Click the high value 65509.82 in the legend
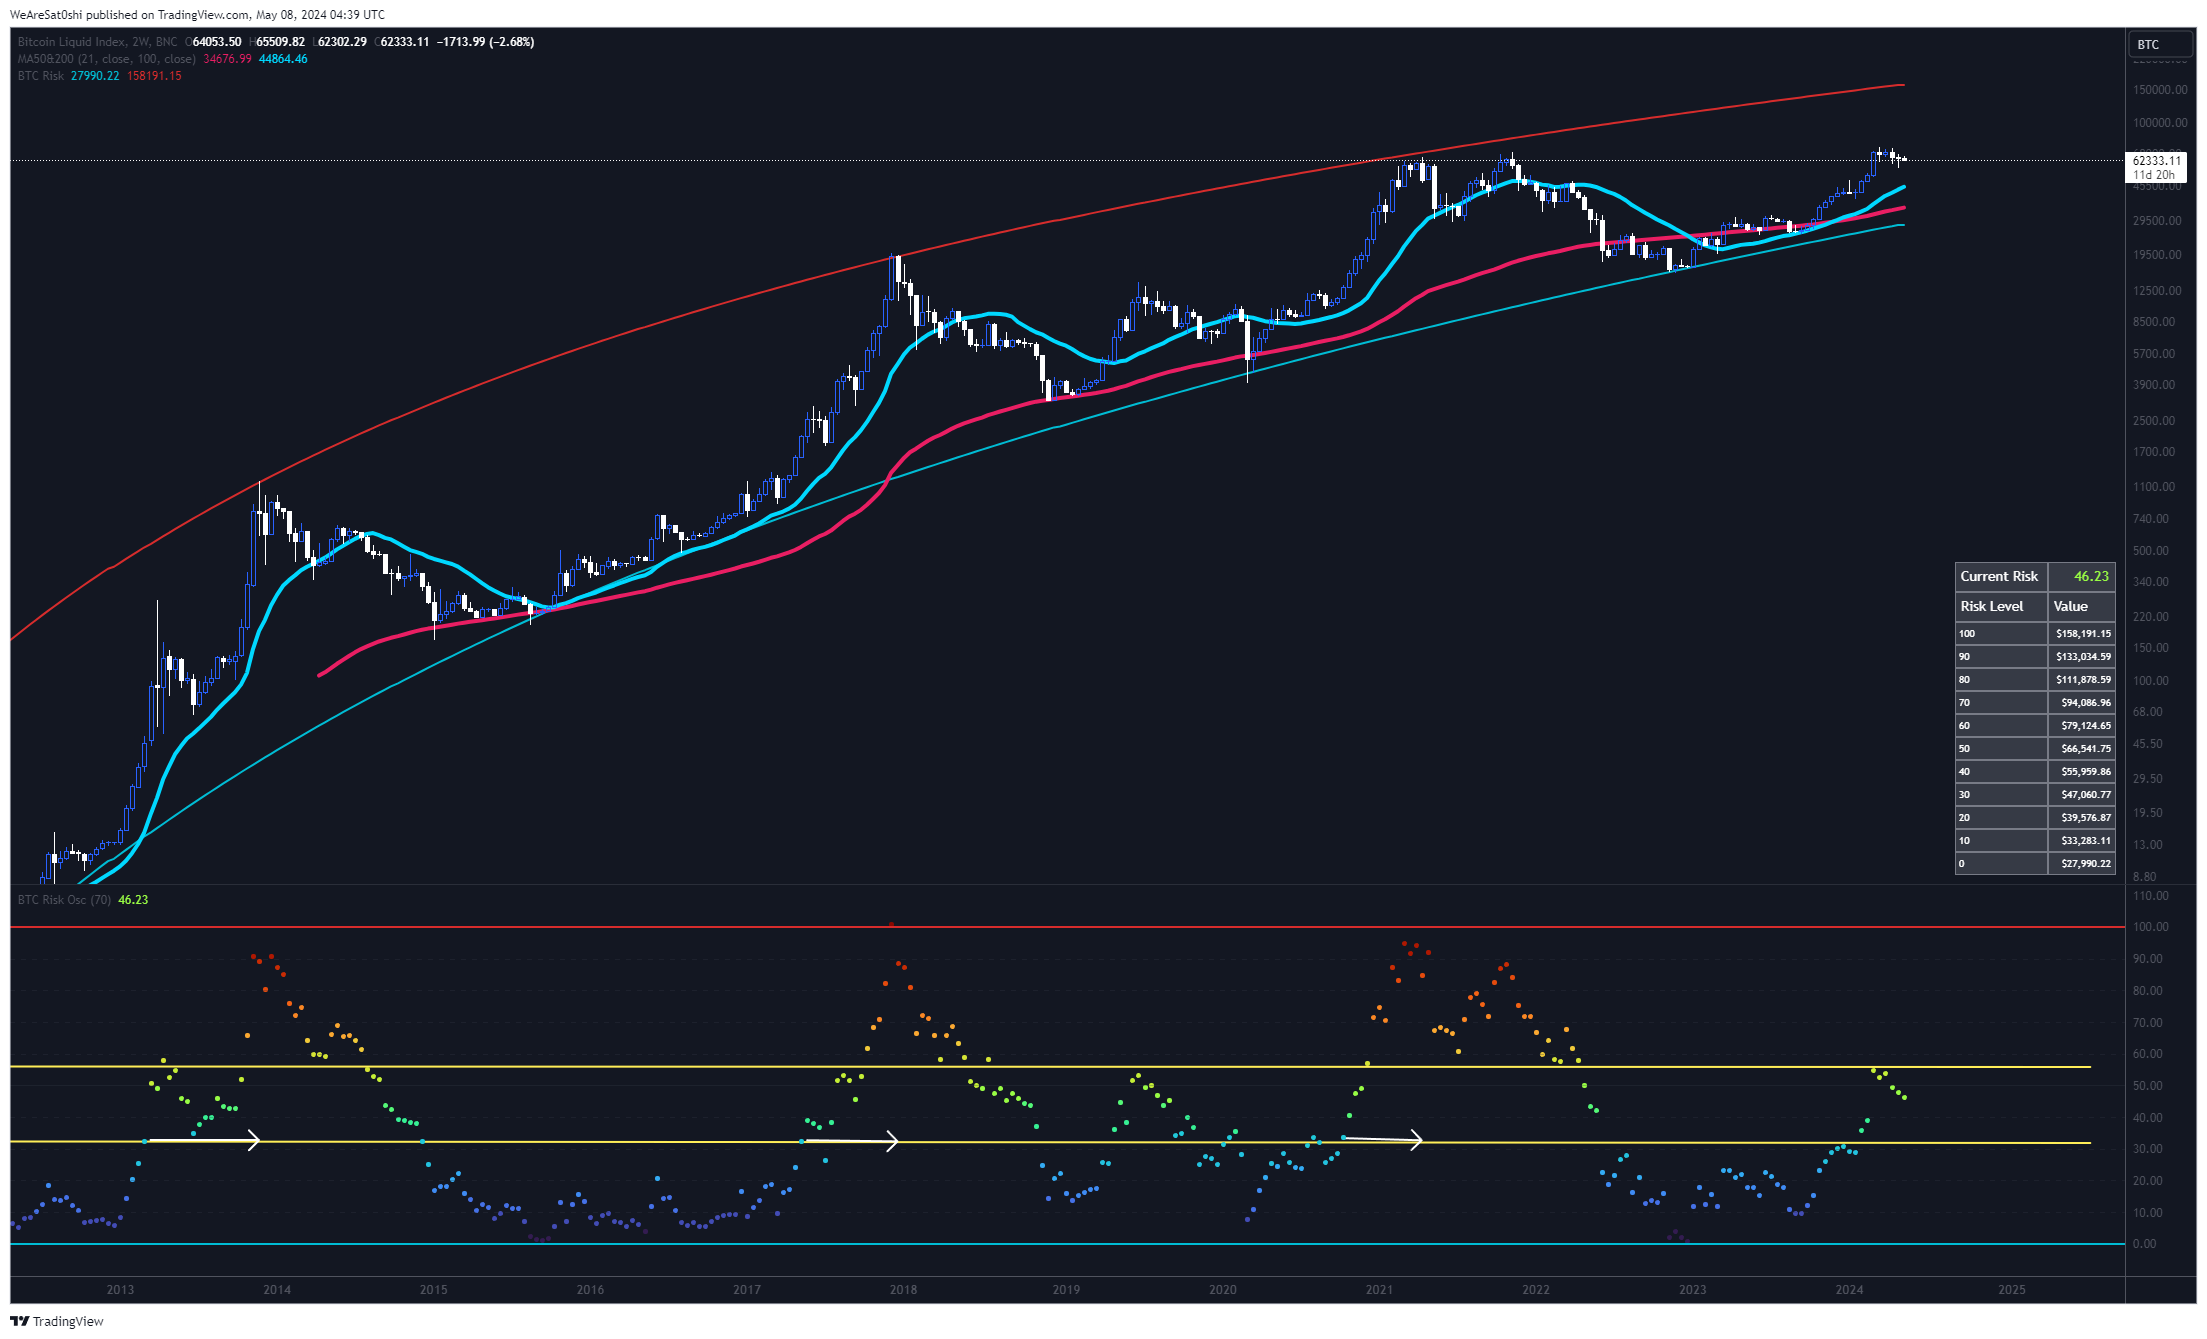The image size is (2207, 1339). (x=280, y=42)
